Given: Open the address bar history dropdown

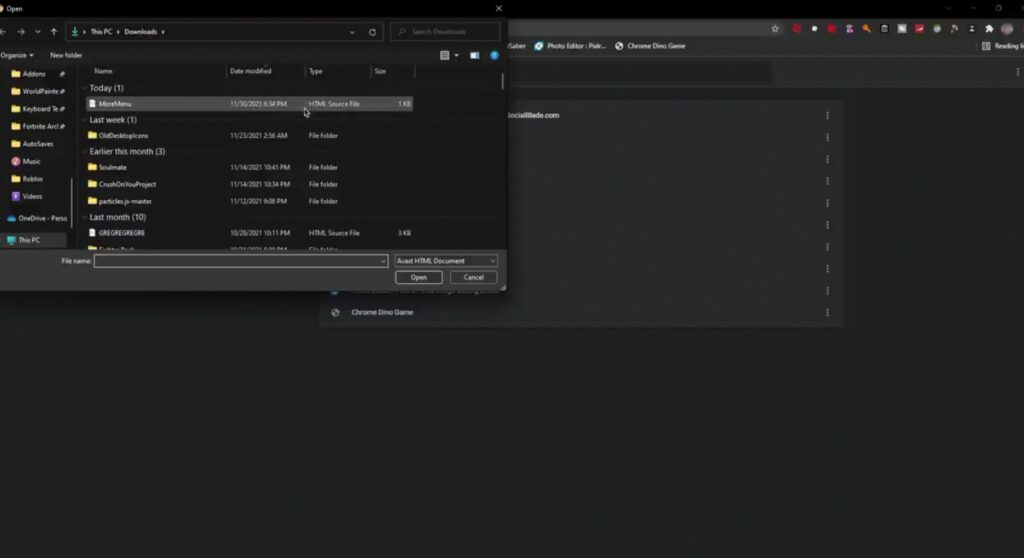Looking at the screenshot, I should point(352,32).
